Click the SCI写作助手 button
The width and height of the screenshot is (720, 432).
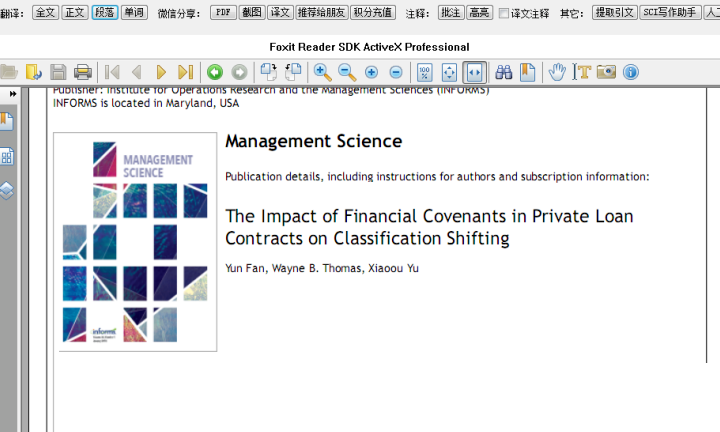pos(670,12)
